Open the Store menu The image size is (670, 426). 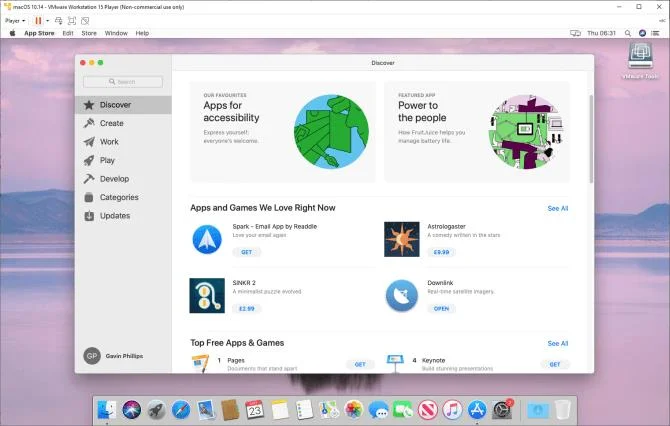tap(89, 33)
